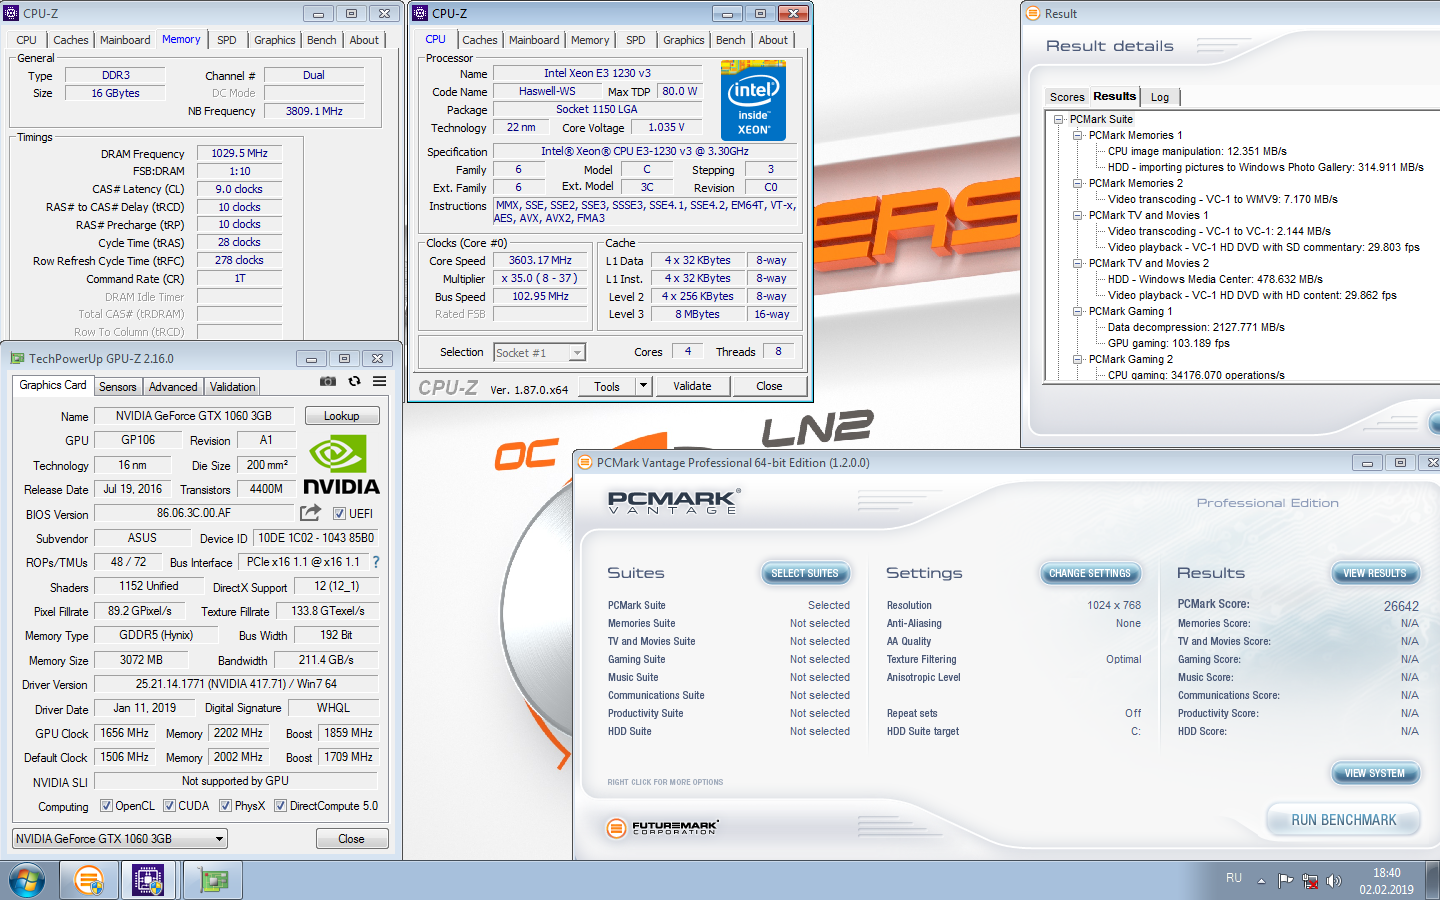Click the GPU-Z title bar app icon
1440x900 pixels.
coord(17,358)
